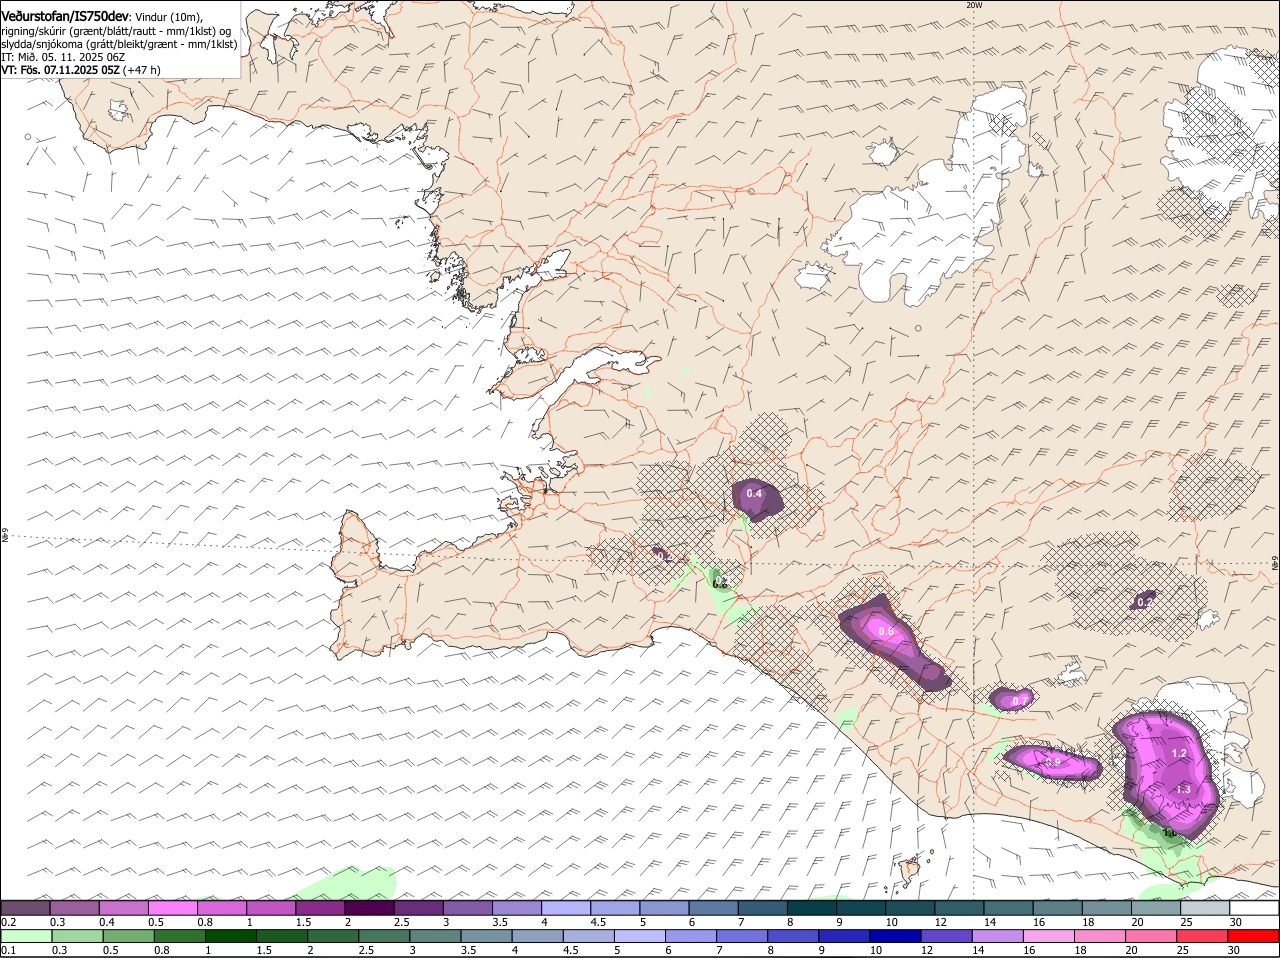Pick the upper legend swatch labeled 4.5

615,908
